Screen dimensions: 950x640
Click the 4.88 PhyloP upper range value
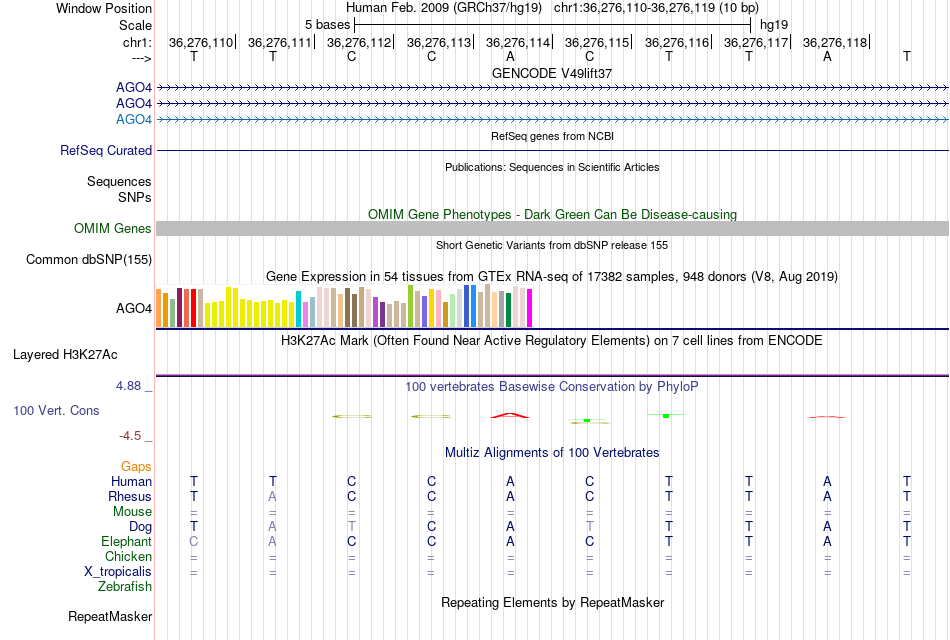(129, 385)
